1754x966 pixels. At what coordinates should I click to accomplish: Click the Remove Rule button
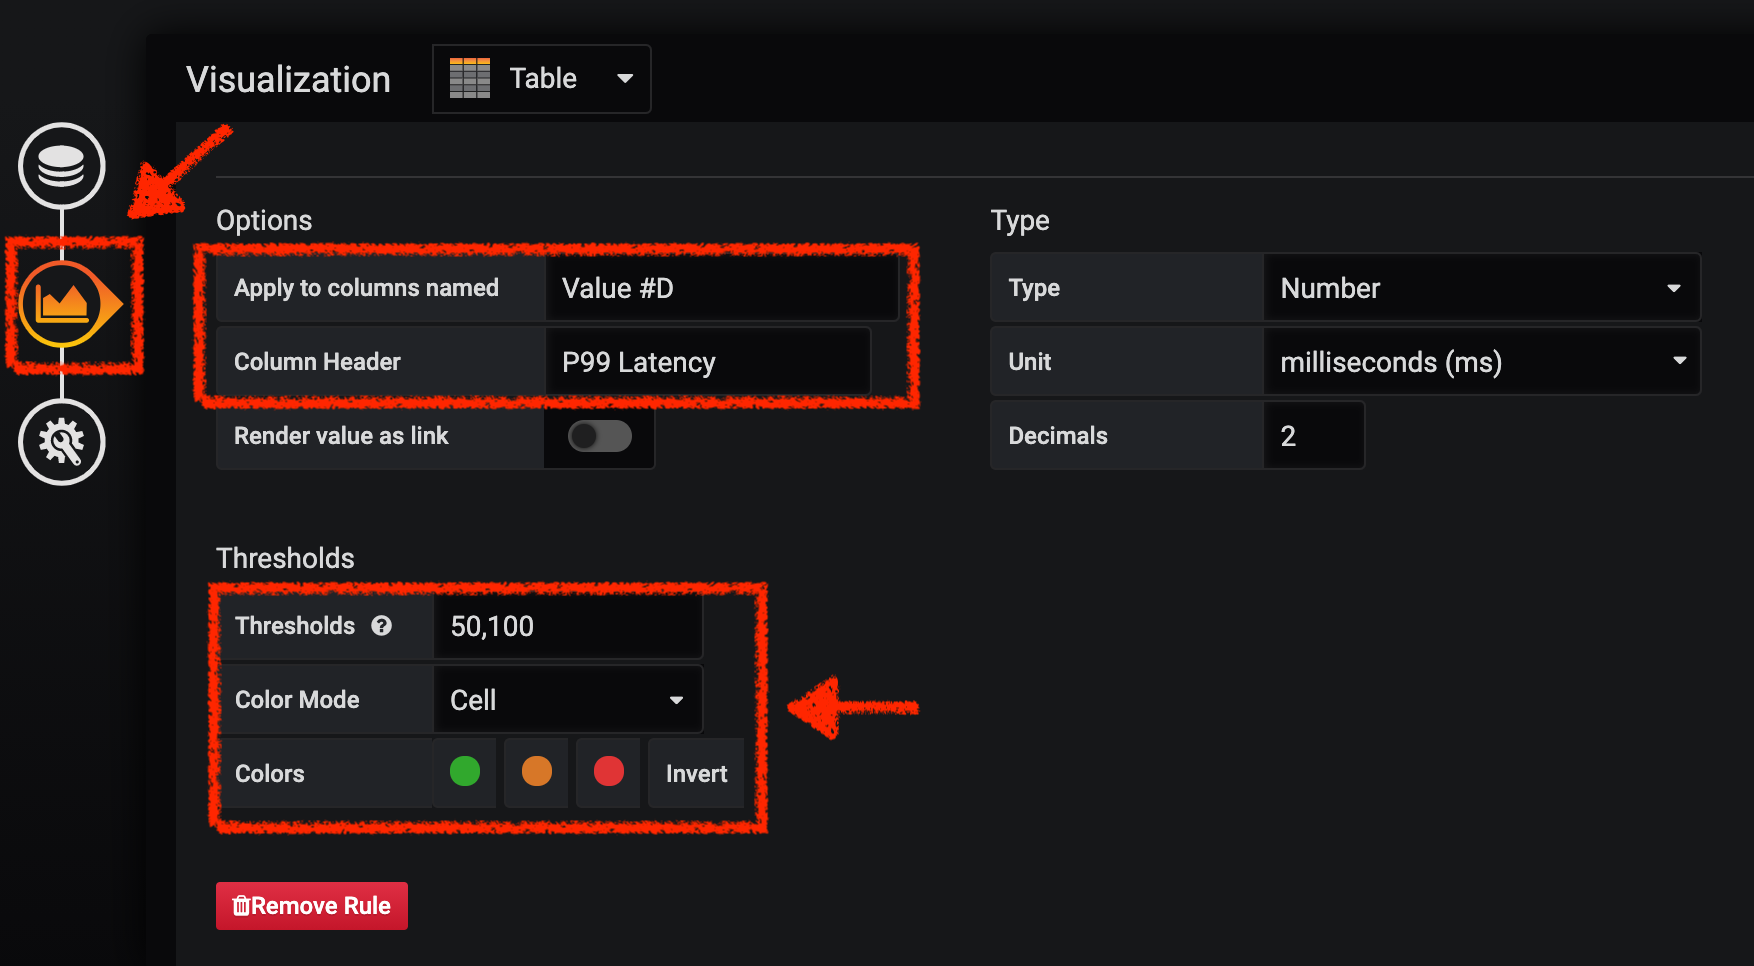[312, 906]
